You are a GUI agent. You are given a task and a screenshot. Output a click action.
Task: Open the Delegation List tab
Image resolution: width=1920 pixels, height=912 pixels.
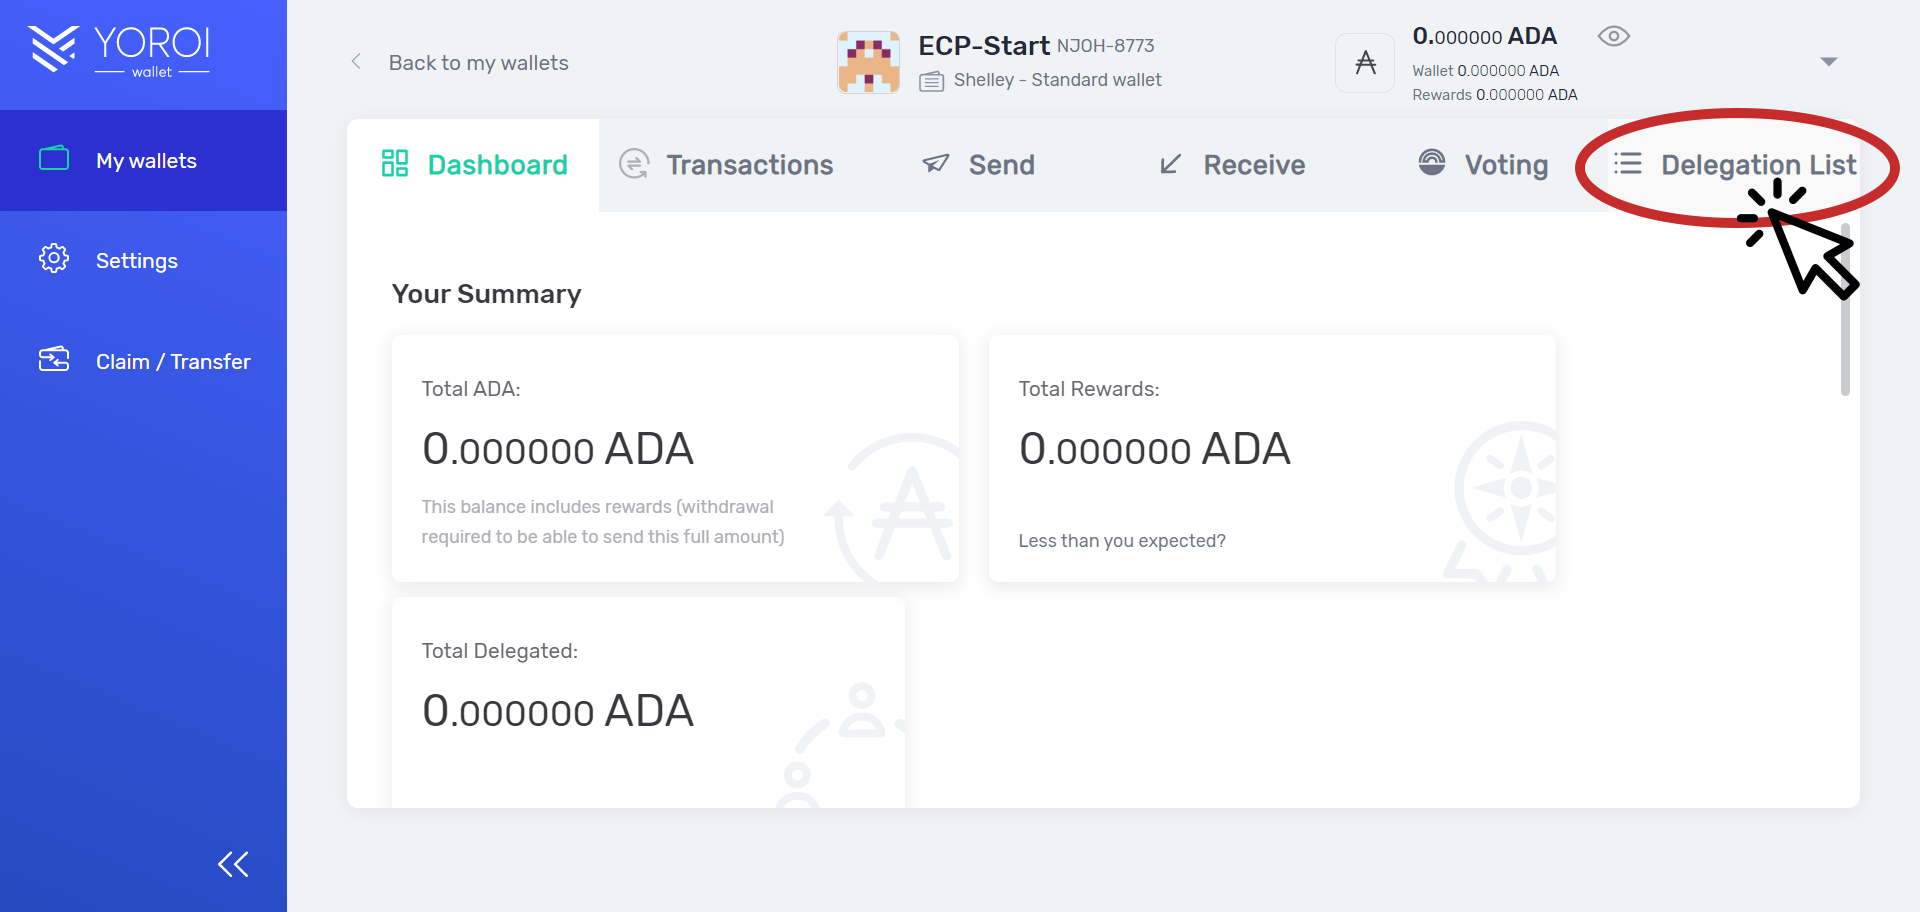pyautogui.click(x=1758, y=163)
